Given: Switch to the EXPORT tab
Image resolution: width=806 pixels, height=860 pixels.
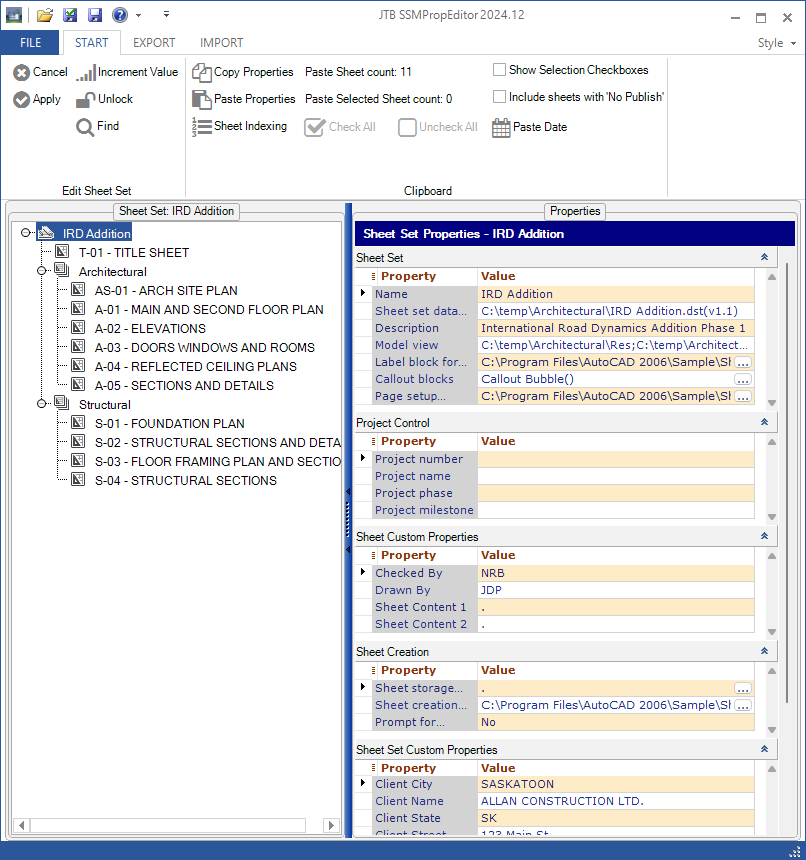Looking at the screenshot, I should (x=154, y=43).
